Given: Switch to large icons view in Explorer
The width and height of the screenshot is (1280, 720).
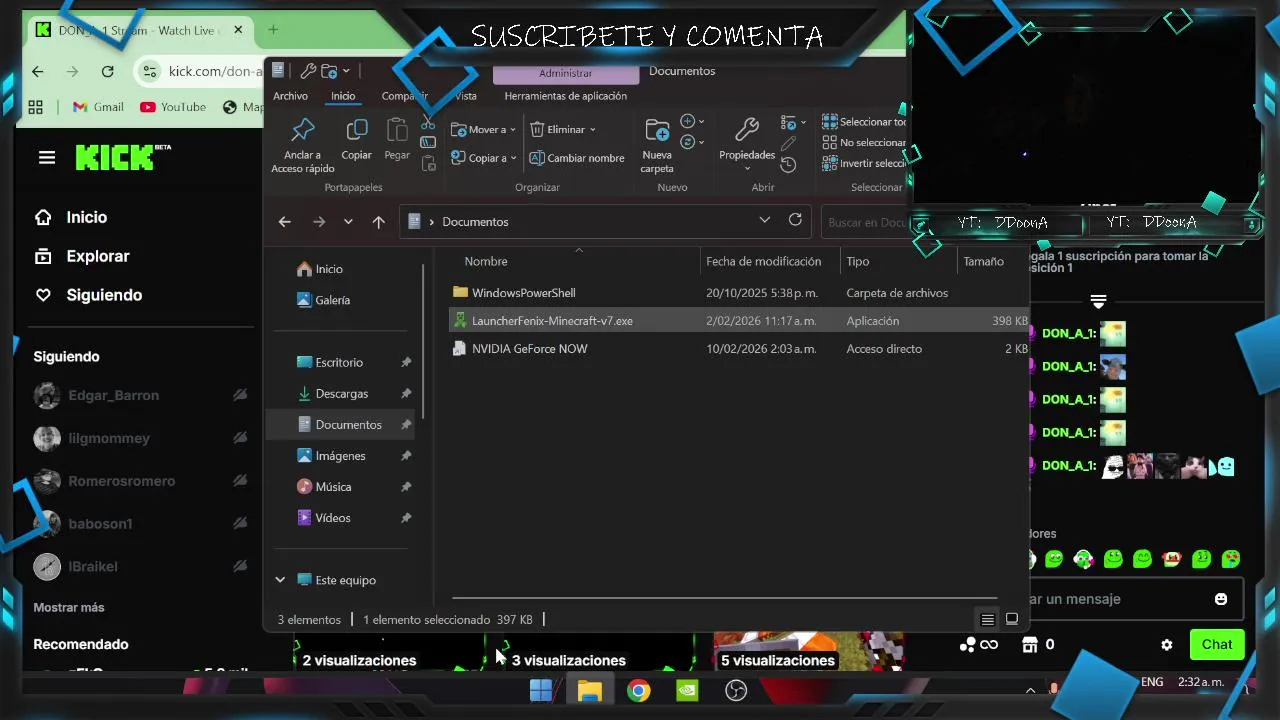Looking at the screenshot, I should tap(1011, 620).
